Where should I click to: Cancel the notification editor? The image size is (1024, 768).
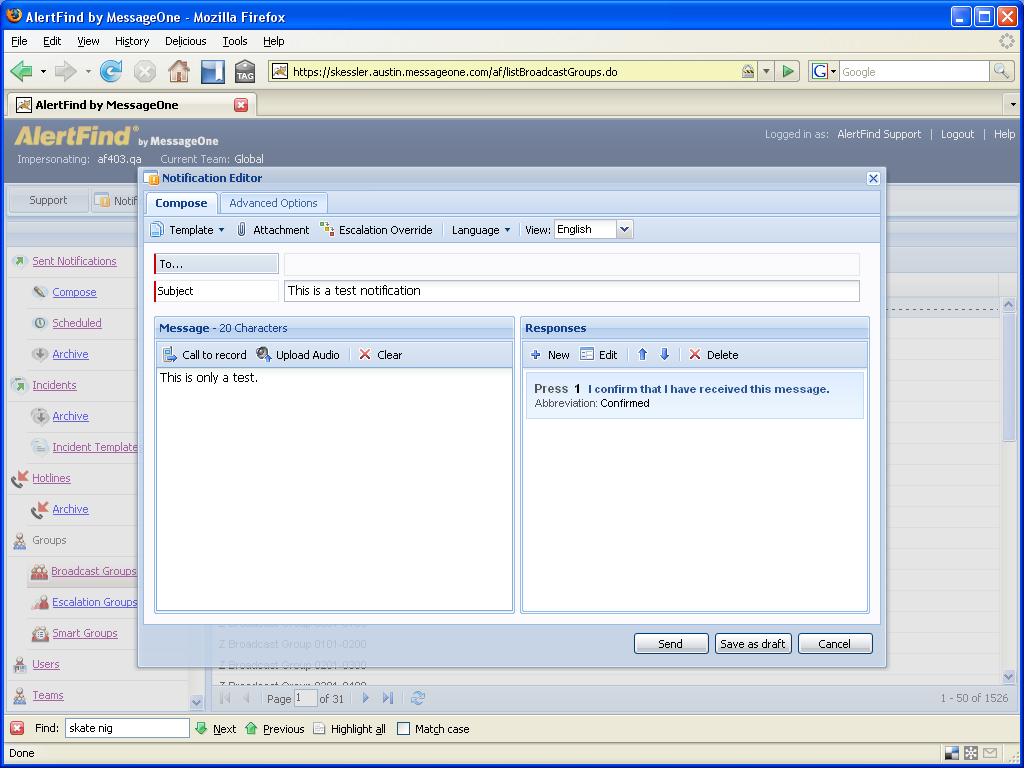click(835, 643)
